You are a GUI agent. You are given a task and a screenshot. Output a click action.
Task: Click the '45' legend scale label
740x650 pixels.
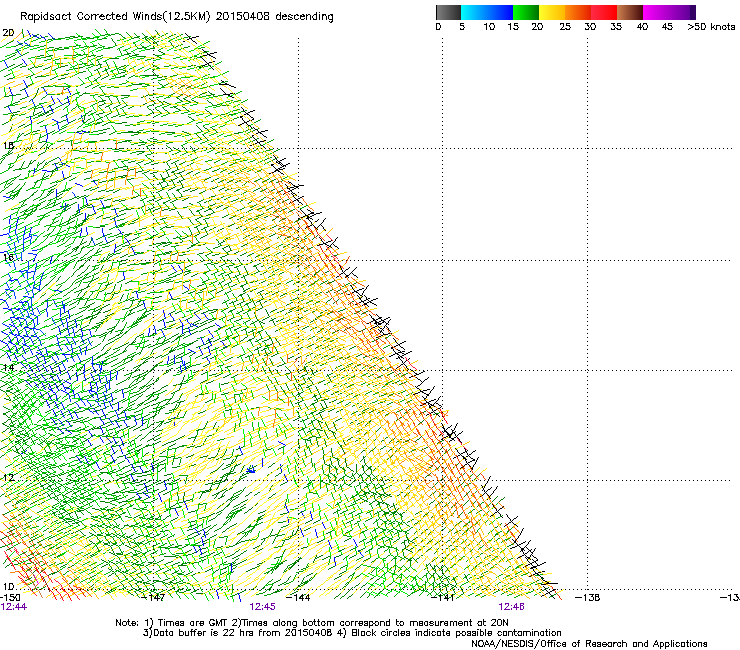[667, 27]
